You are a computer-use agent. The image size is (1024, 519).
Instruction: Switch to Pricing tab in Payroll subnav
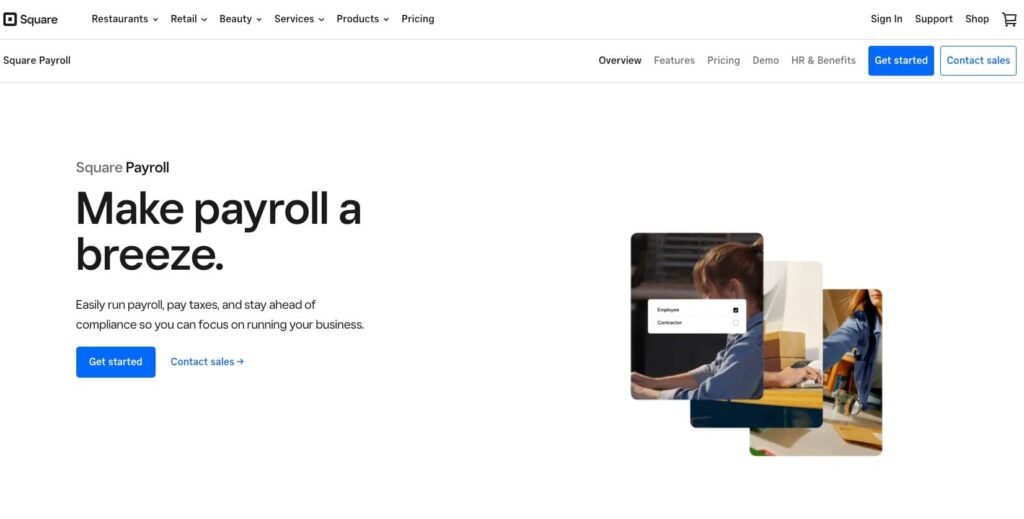coord(724,60)
